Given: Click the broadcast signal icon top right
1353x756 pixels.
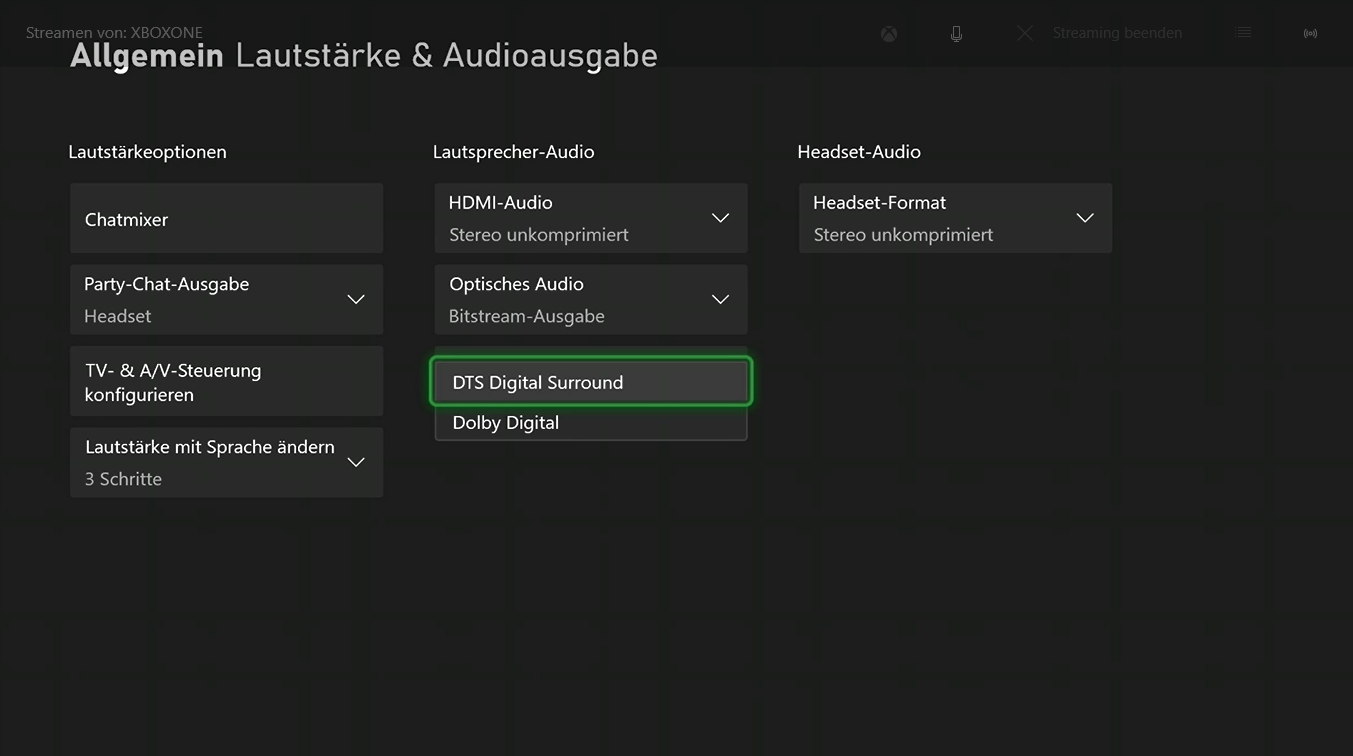Looking at the screenshot, I should tap(1310, 33).
